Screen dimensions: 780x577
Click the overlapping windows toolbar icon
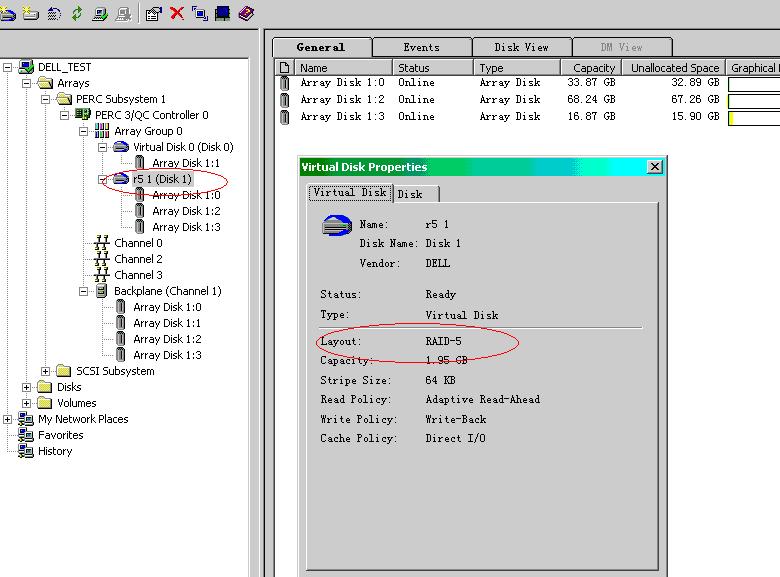point(200,13)
